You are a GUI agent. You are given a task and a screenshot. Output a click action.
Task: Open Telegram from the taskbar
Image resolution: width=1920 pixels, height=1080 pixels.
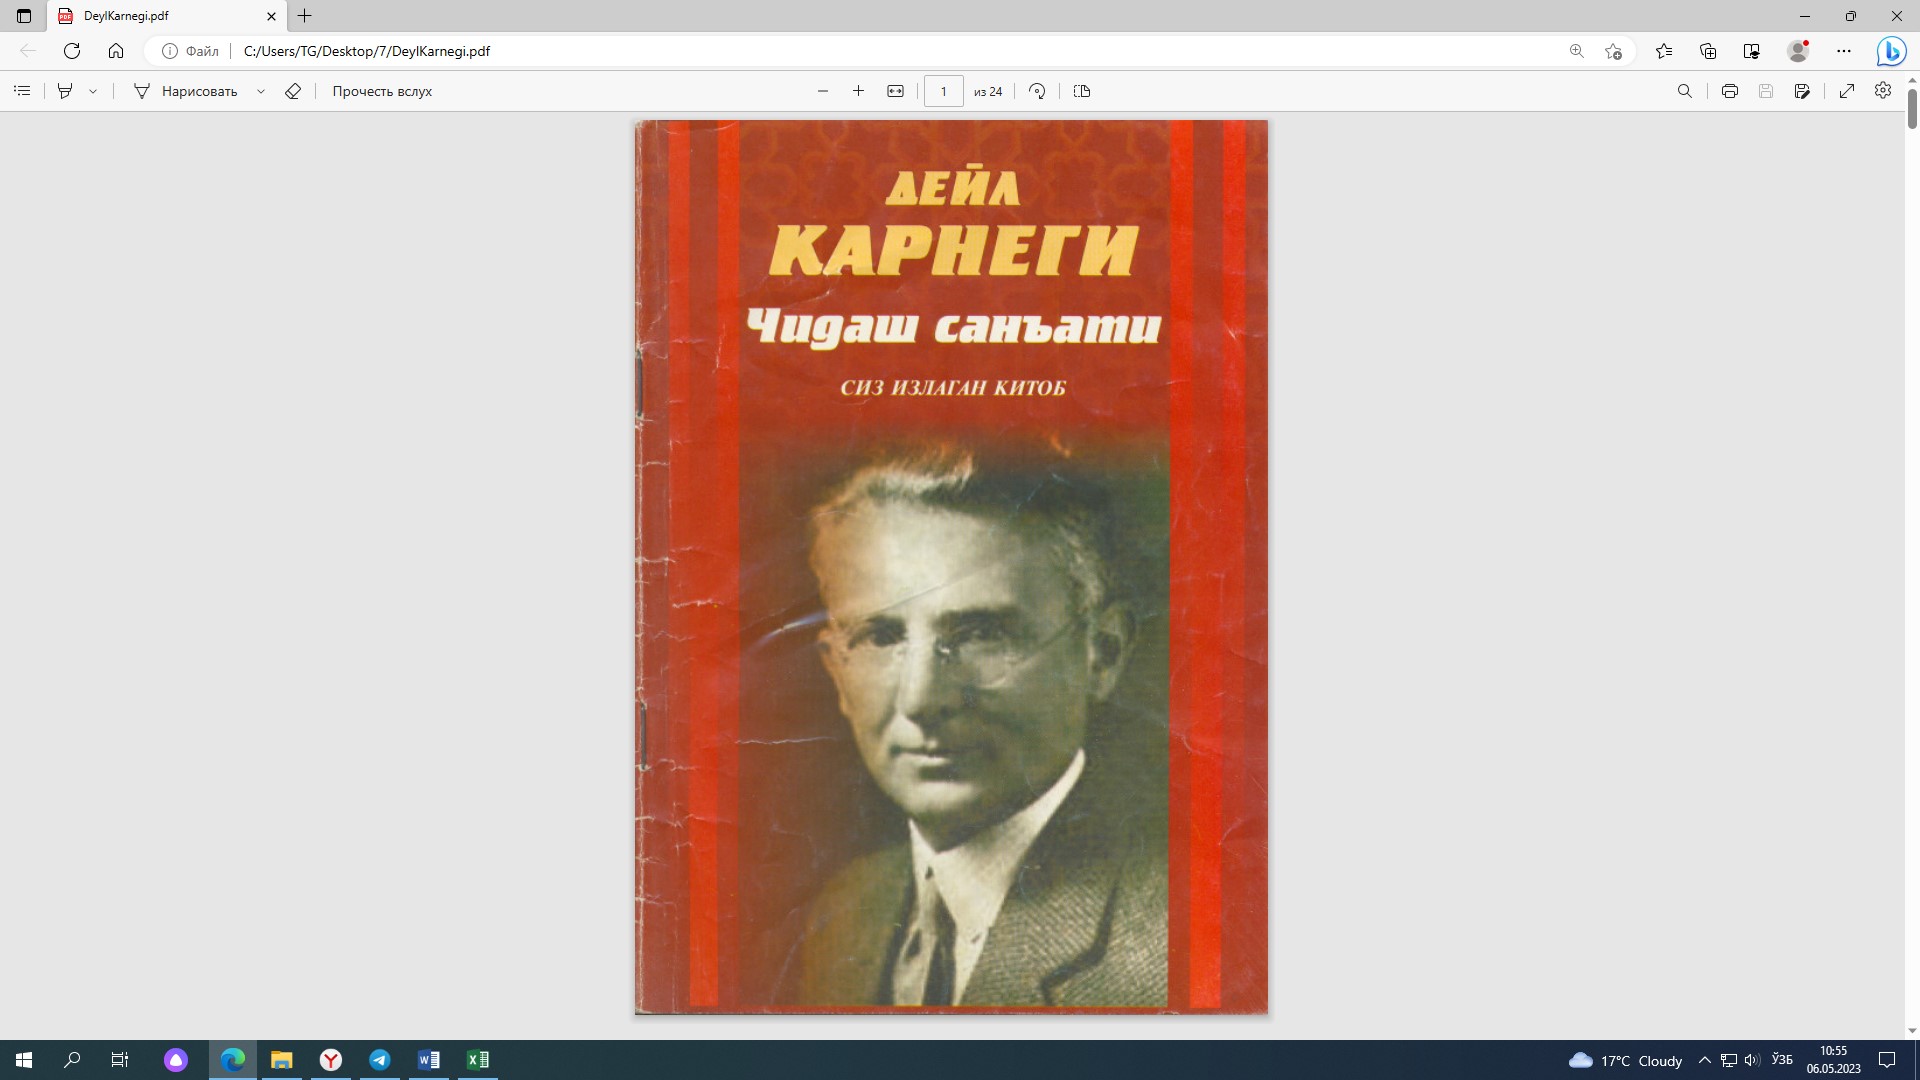click(x=380, y=1060)
